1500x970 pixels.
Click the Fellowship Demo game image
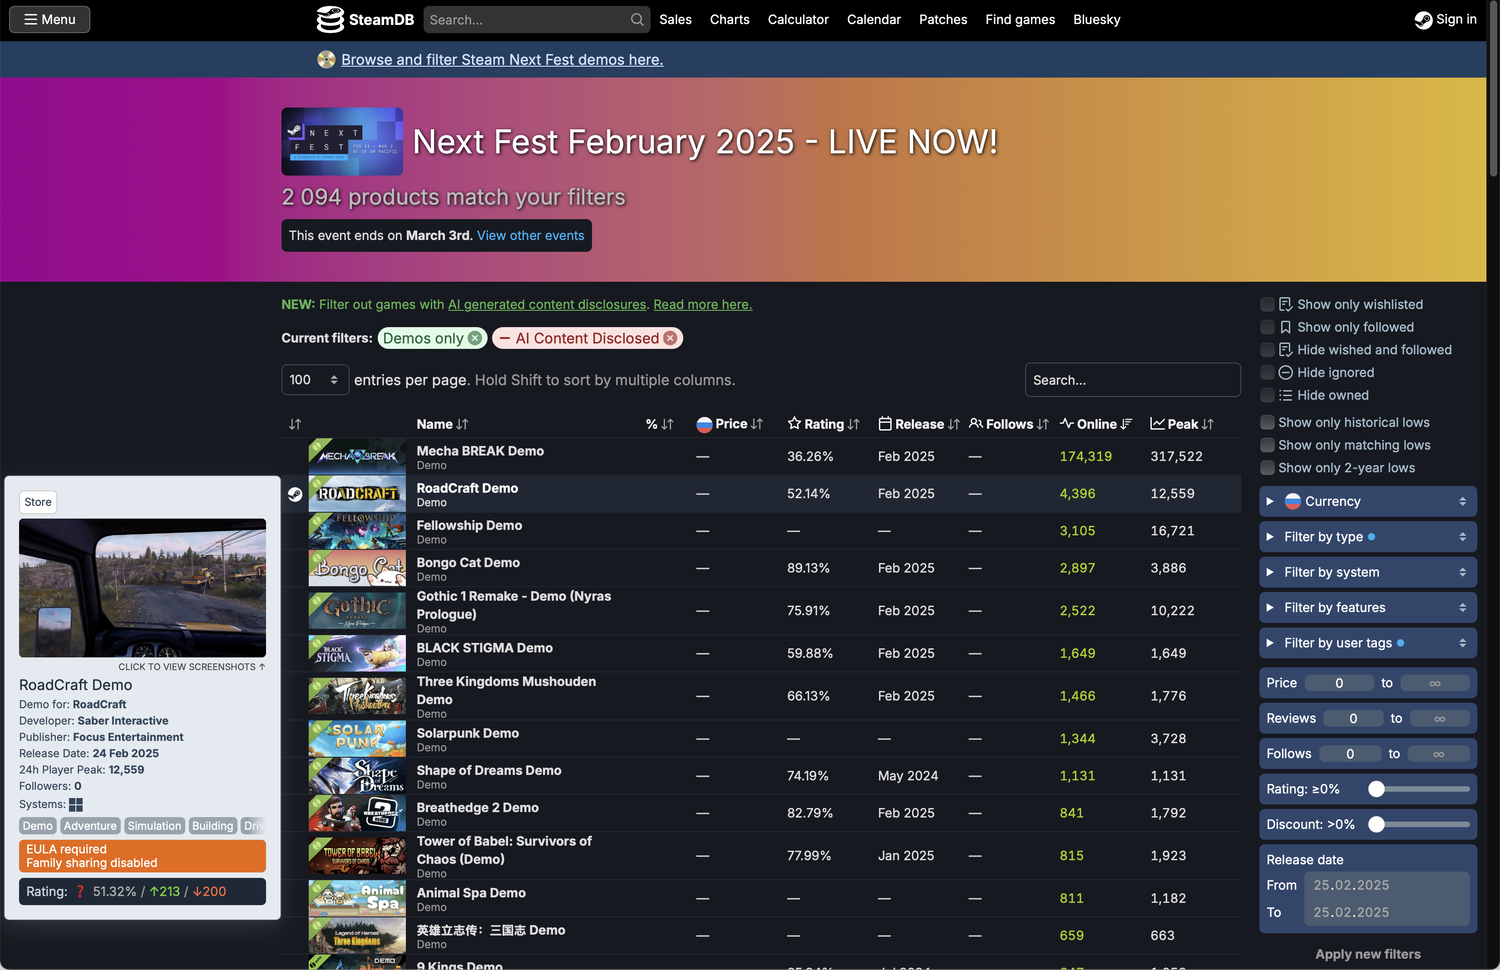[357, 531]
